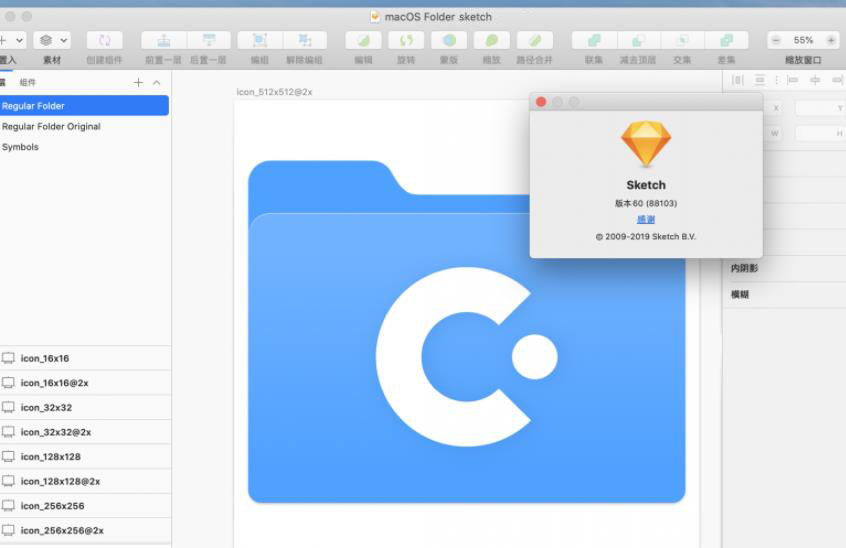This screenshot has width=846, height=548.
Task: Open the Insert (置入) dropdown arrow
Action: point(19,40)
